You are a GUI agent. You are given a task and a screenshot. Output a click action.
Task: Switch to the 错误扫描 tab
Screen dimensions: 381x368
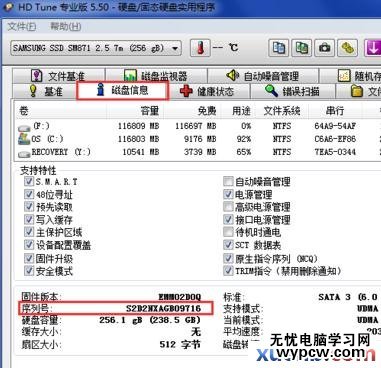[x=292, y=91]
